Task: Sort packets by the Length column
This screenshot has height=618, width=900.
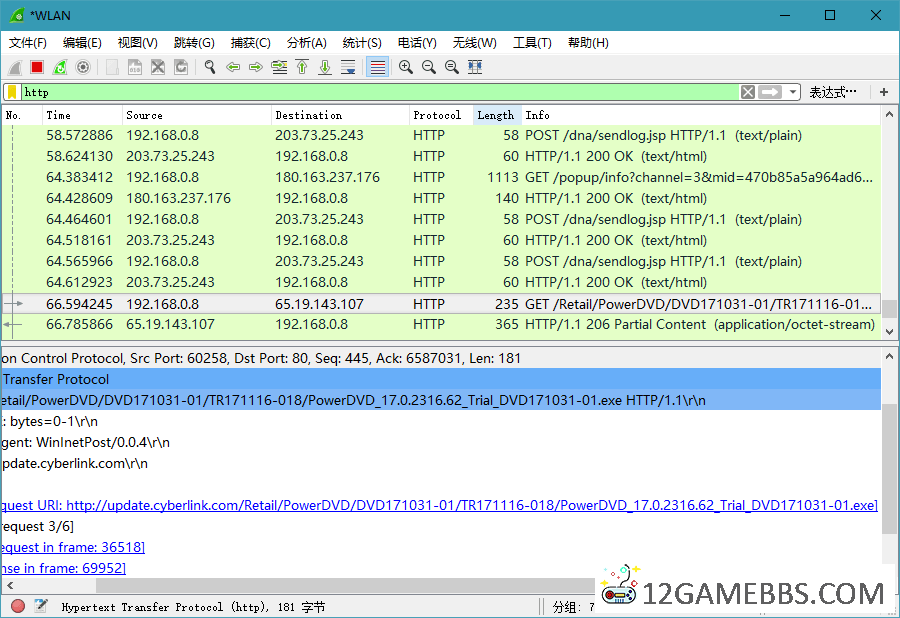Action: [x=497, y=115]
